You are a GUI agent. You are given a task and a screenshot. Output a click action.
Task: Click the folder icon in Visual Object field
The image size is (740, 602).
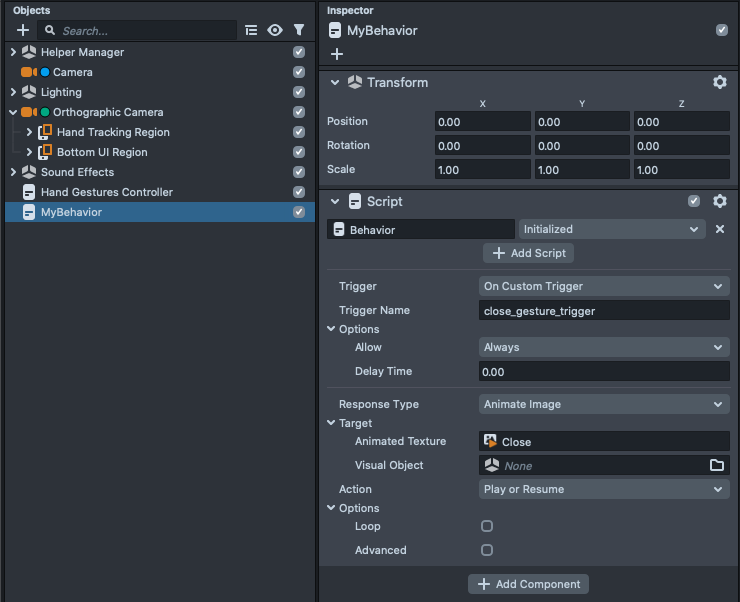tap(716, 466)
